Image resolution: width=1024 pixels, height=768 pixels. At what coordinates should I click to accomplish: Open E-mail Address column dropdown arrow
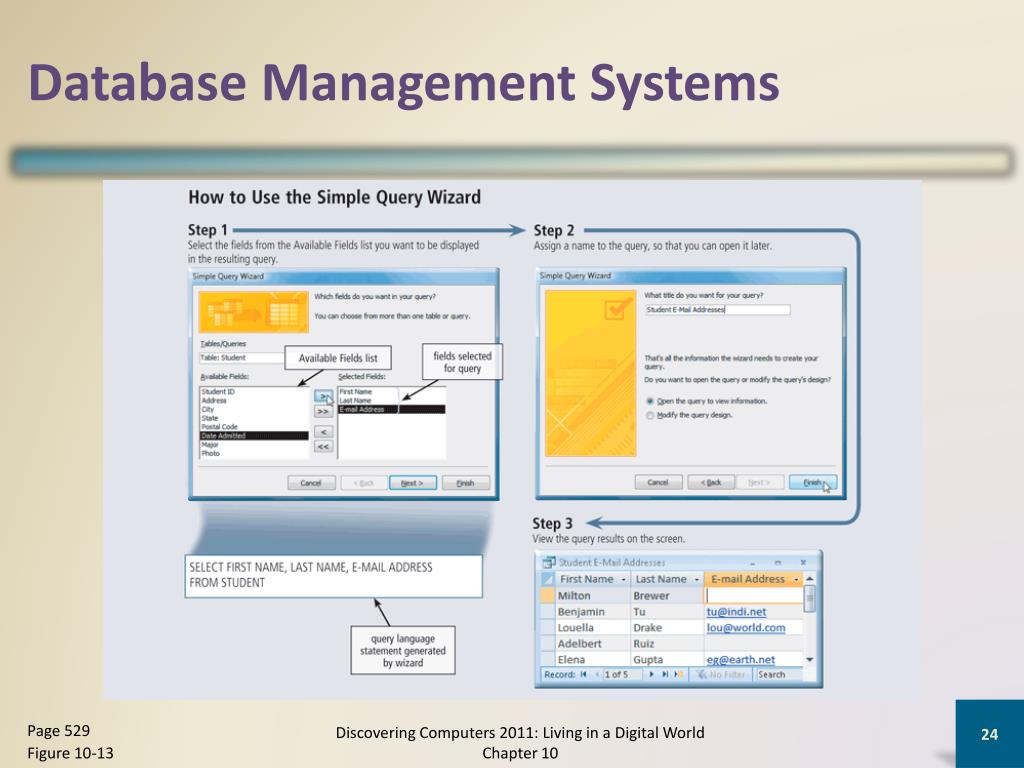pyautogui.click(x=796, y=579)
